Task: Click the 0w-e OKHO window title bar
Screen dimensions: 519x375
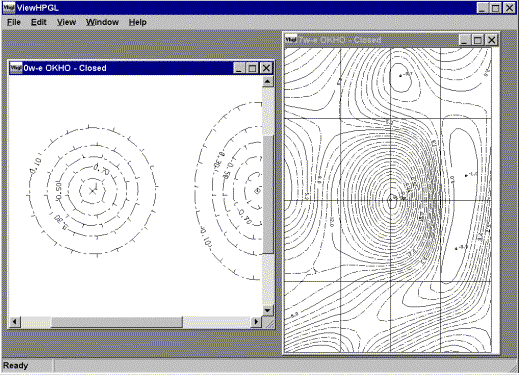Action: point(127,68)
